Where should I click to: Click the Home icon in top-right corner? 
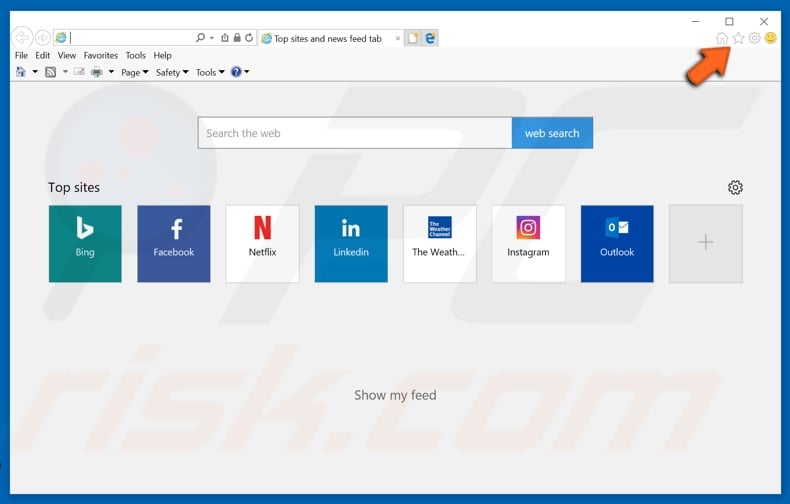pyautogui.click(x=722, y=38)
